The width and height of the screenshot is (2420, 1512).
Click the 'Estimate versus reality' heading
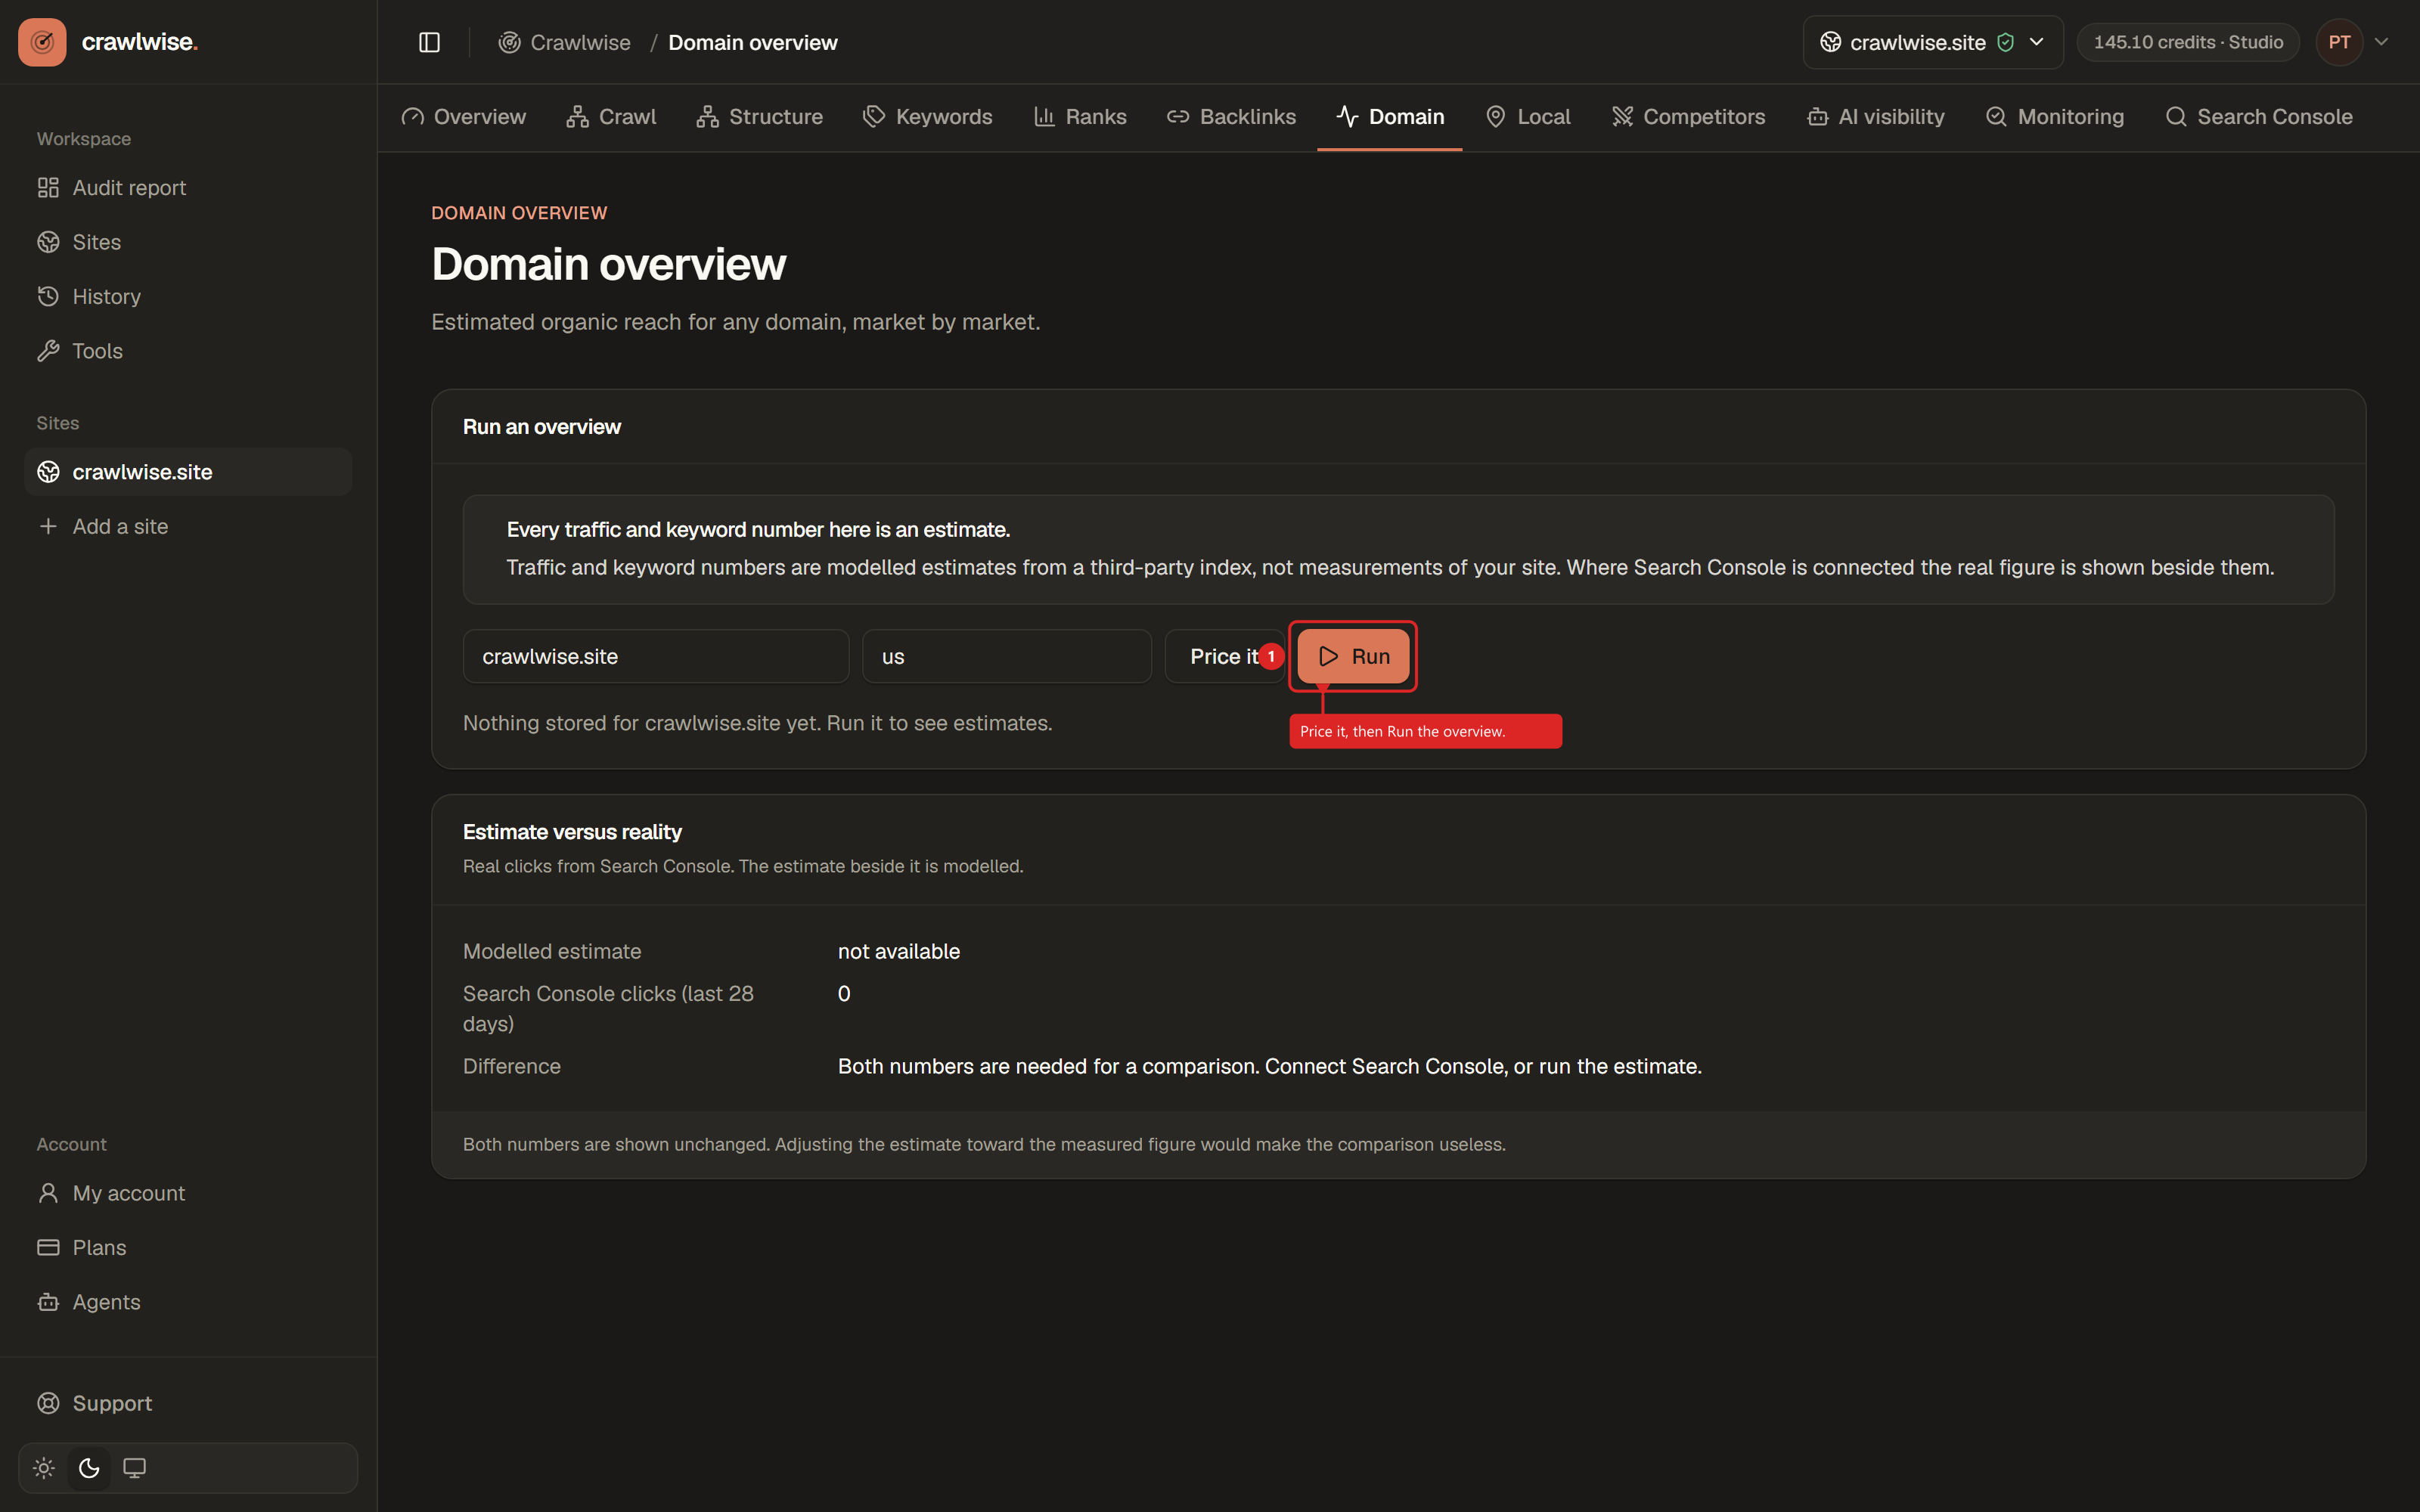pos(572,832)
